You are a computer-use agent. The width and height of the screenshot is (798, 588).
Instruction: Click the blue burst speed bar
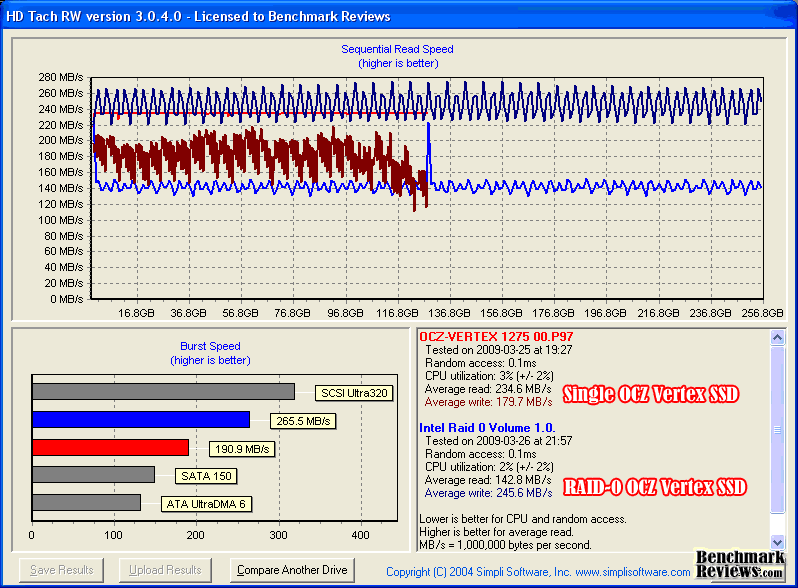coord(141,419)
